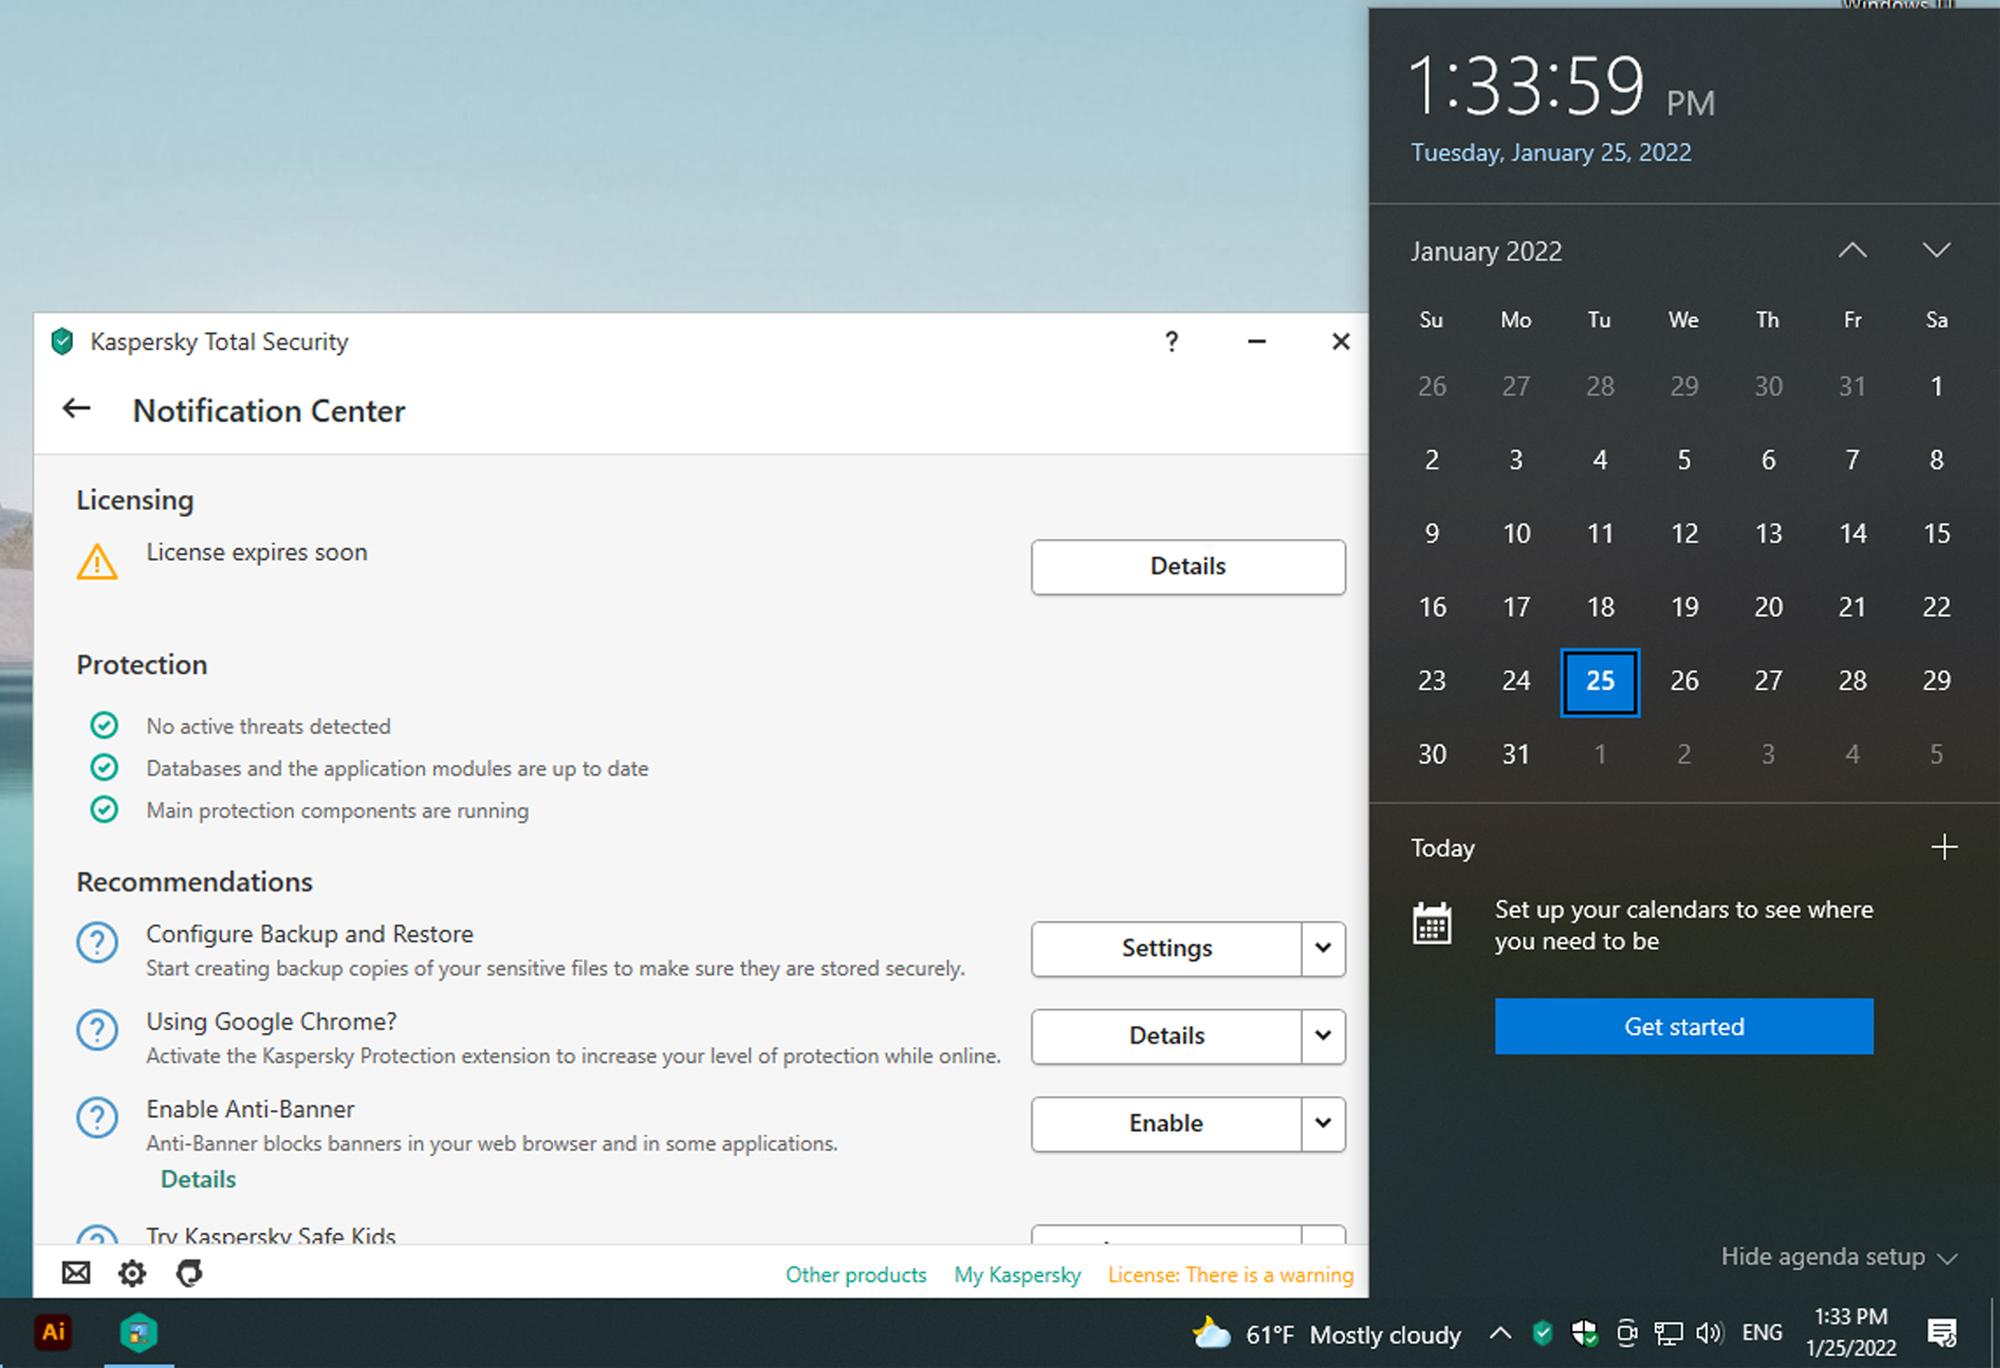Image resolution: width=2000 pixels, height=1368 pixels.
Task: Open Adobe Illustrator from the taskbar
Action: (53, 1332)
